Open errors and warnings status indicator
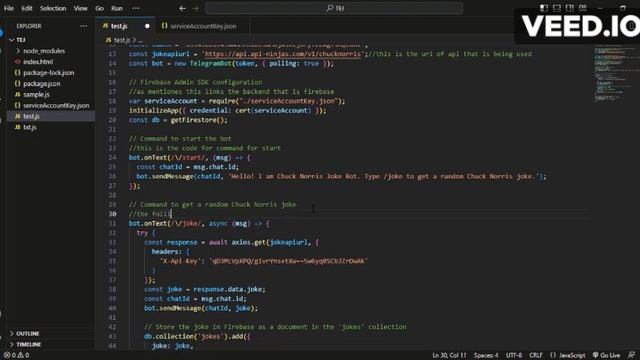 click(16, 356)
